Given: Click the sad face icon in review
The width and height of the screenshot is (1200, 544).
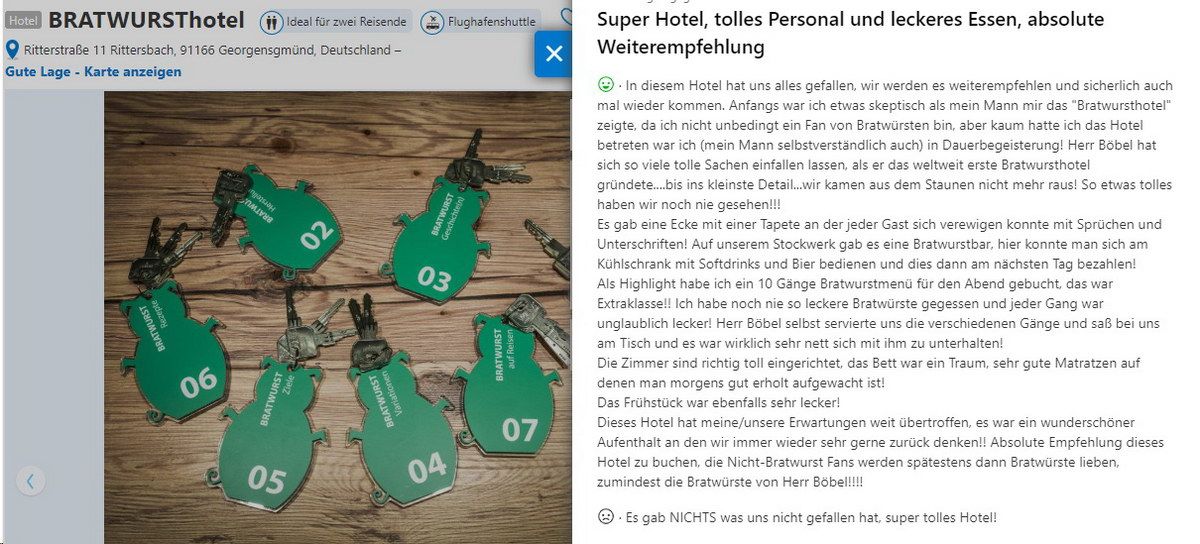Looking at the screenshot, I should 605,517.
